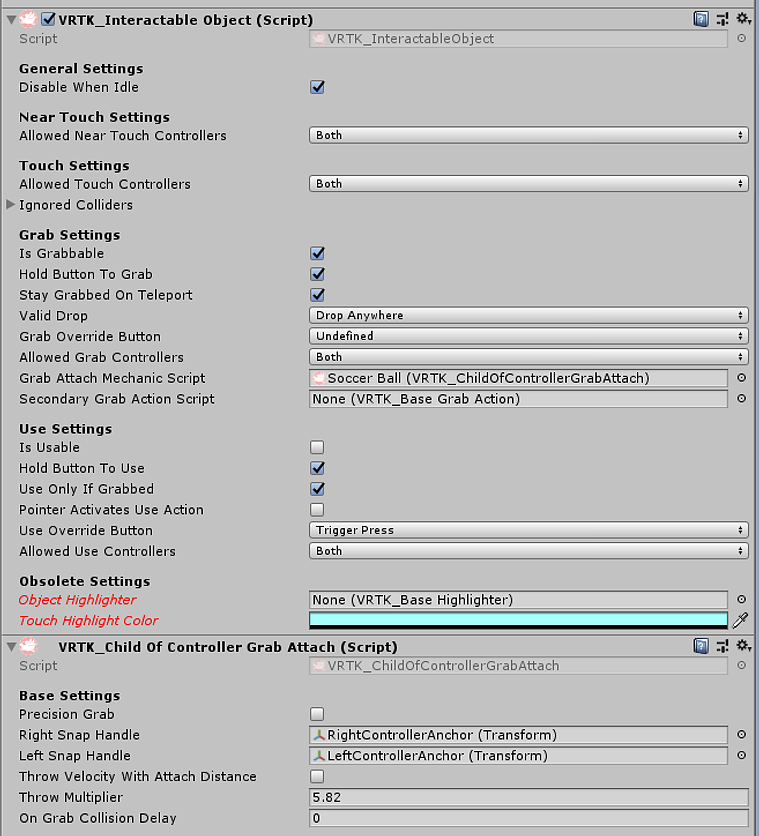Collapse the VRTK_Interactable Object component
759x836 pixels.
point(11,20)
